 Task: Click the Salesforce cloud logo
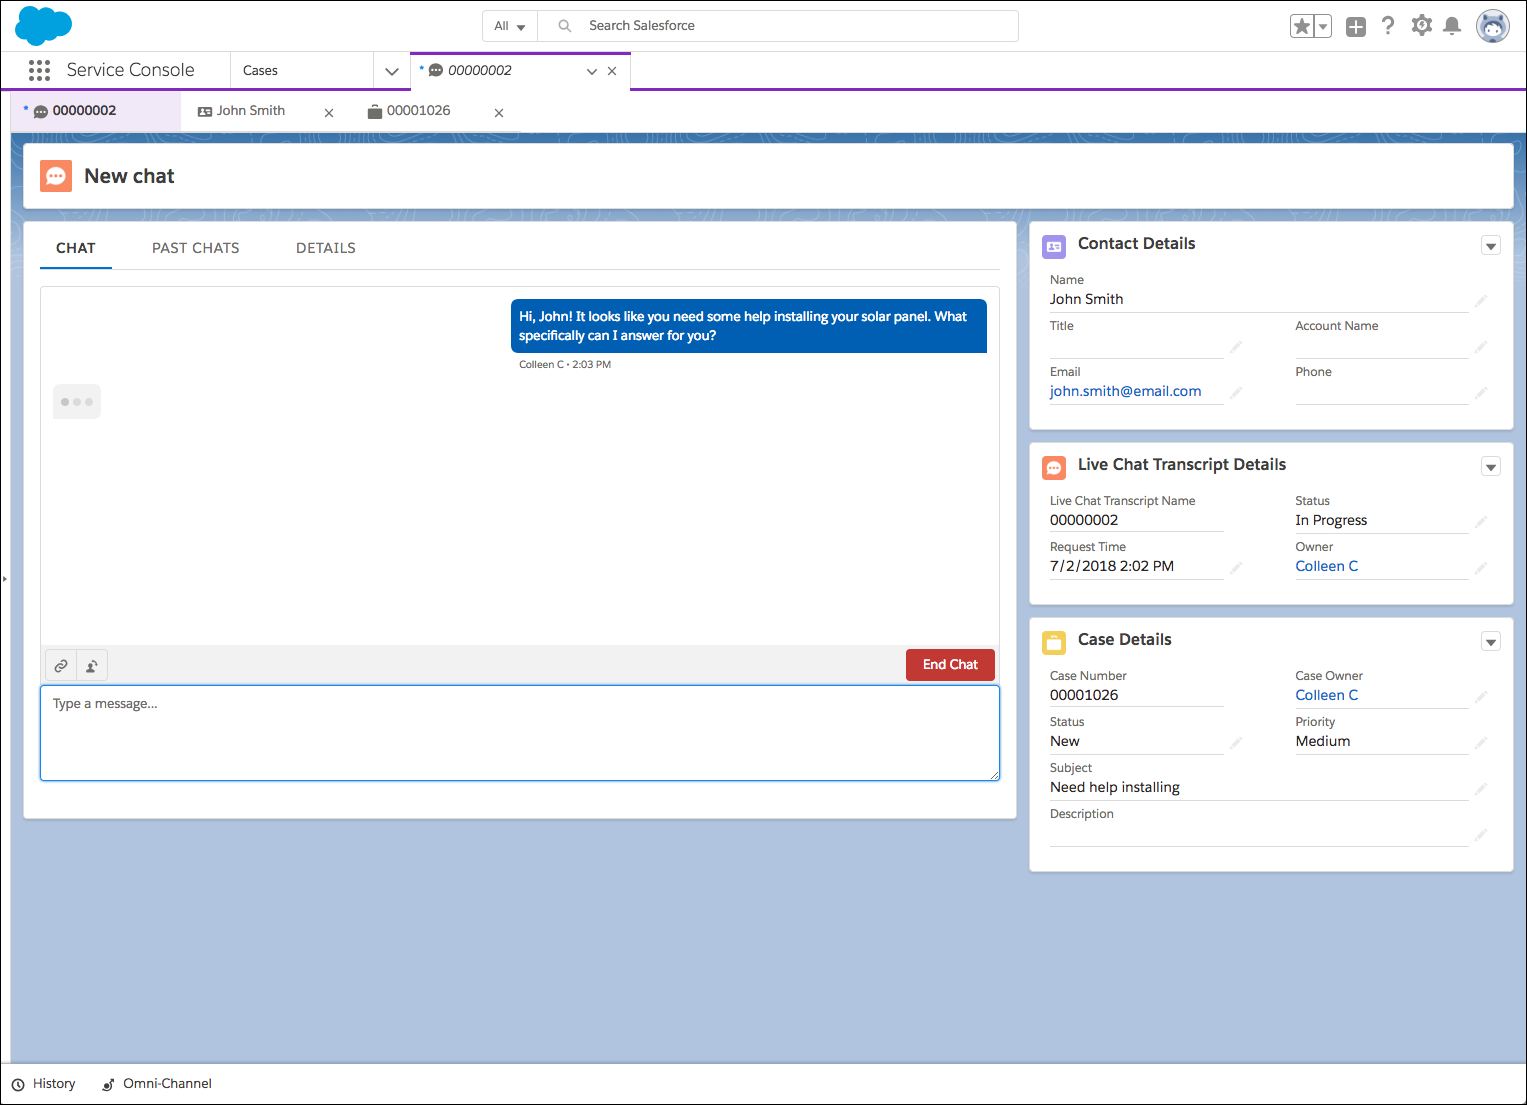pyautogui.click(x=43, y=25)
